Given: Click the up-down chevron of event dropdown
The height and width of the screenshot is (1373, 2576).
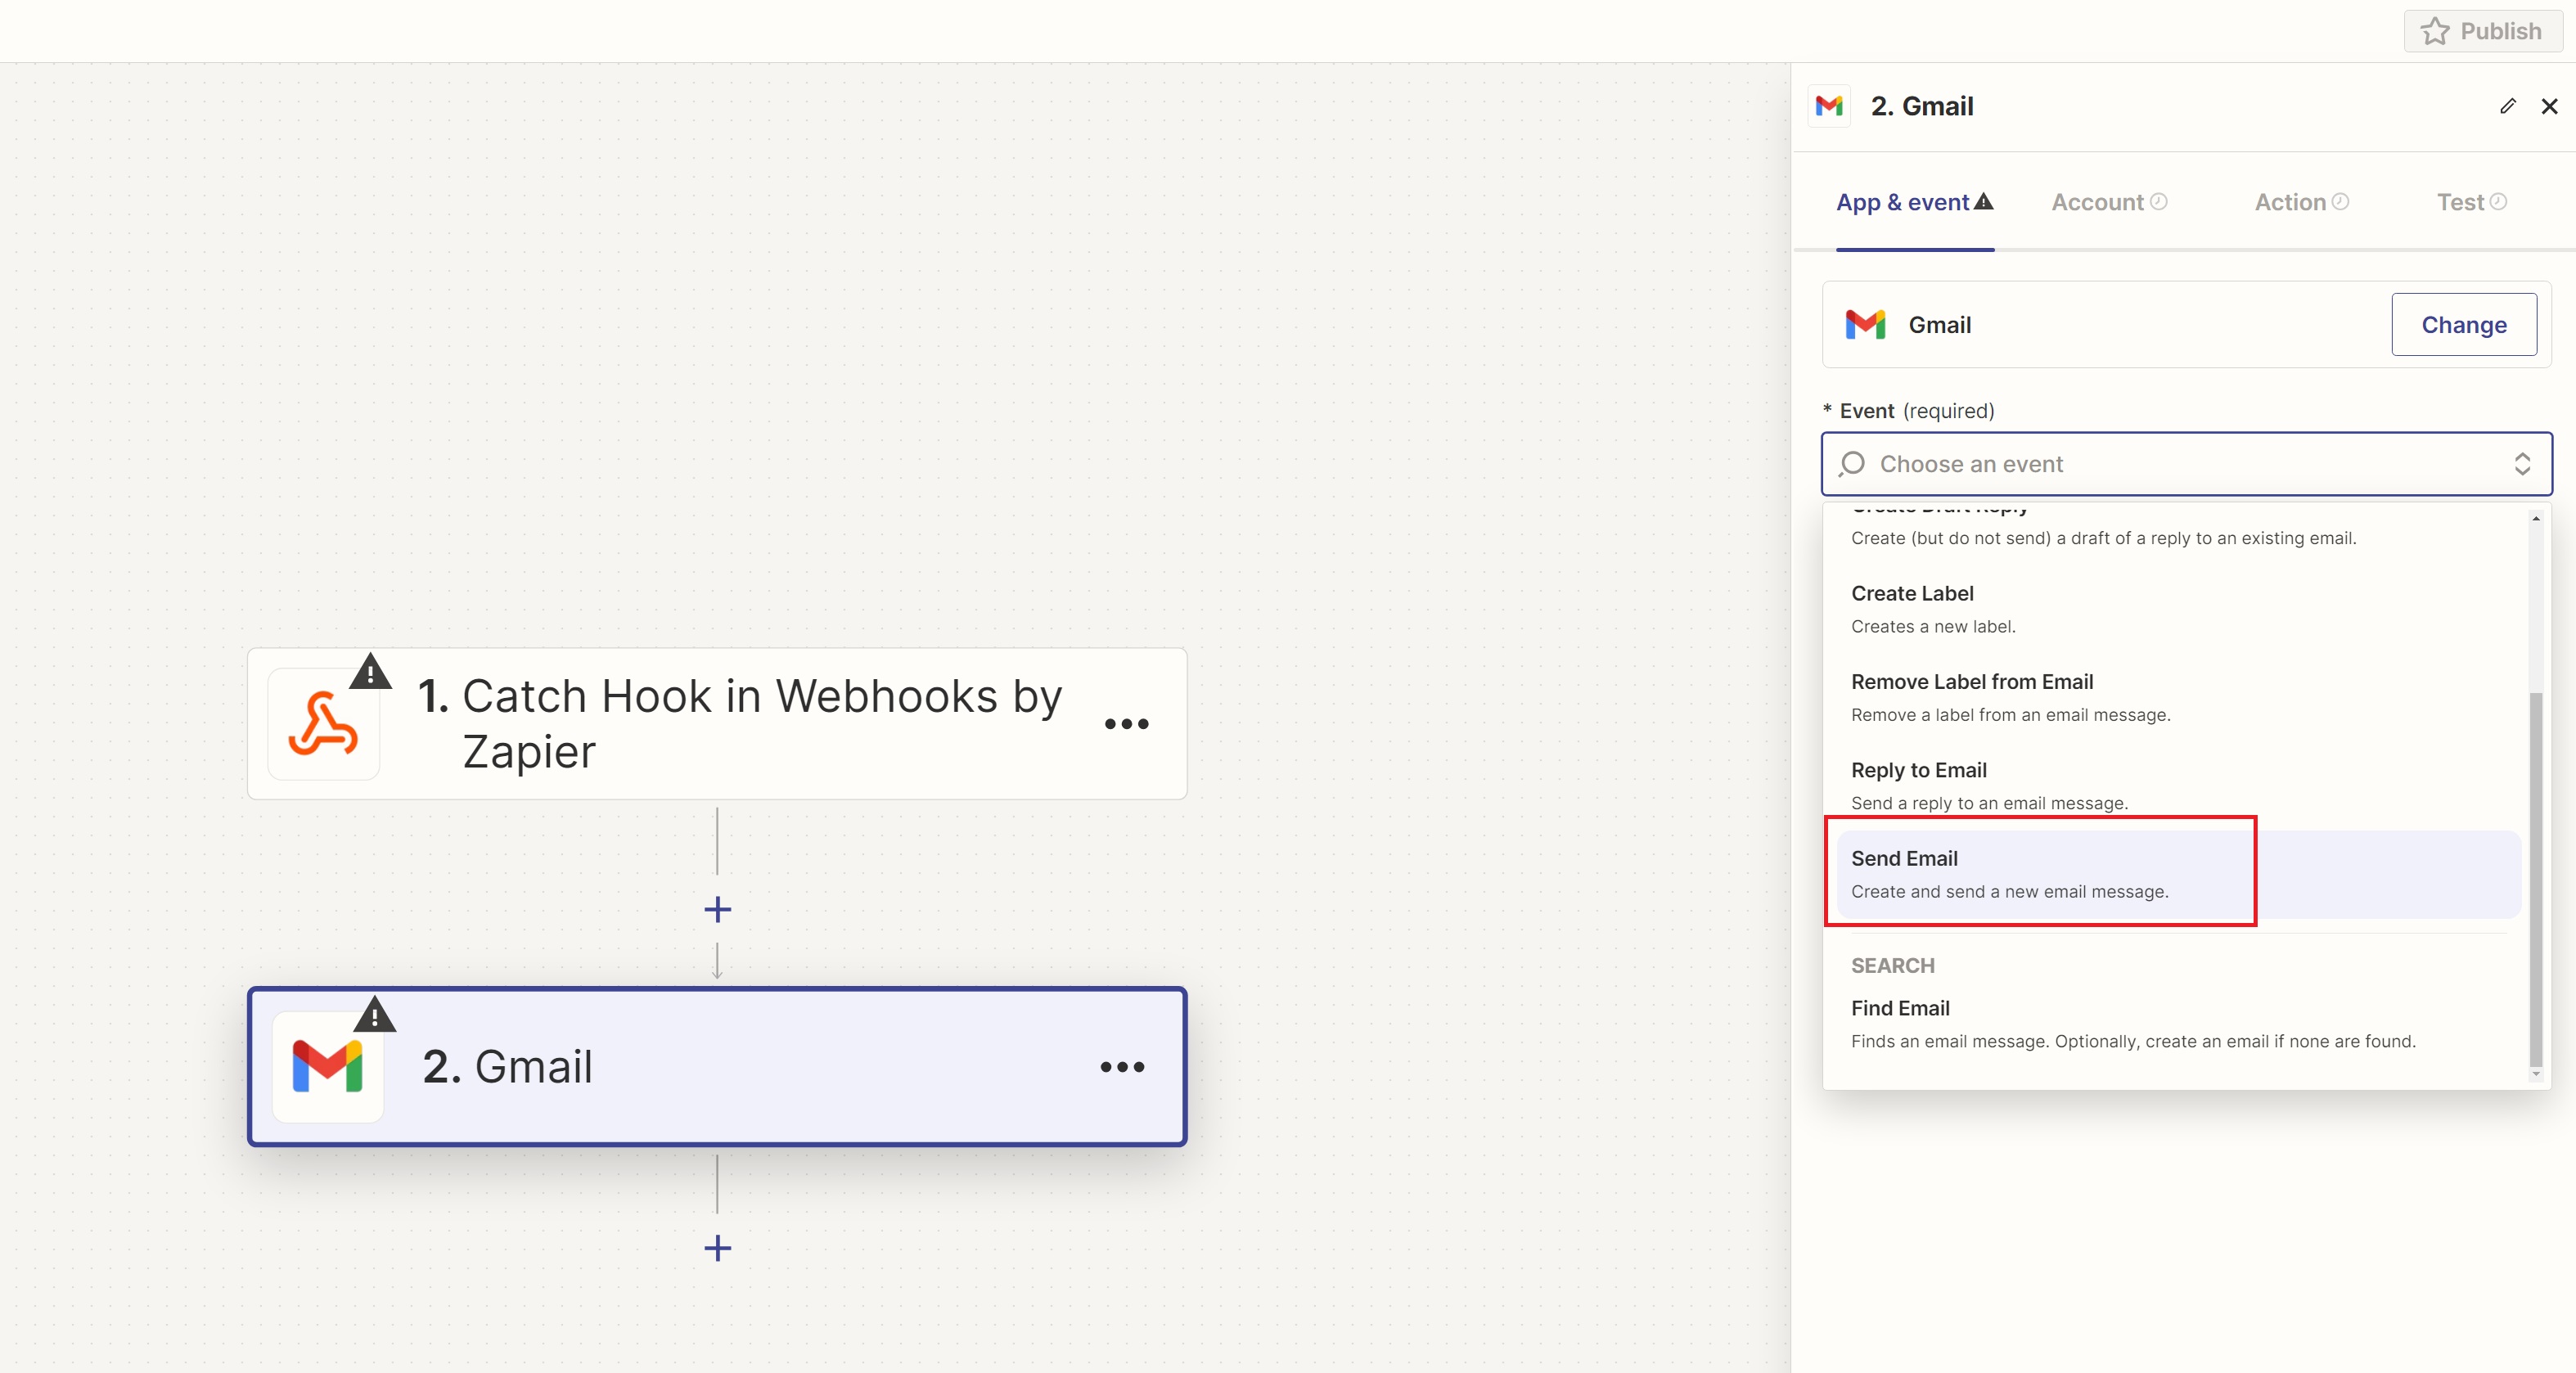Looking at the screenshot, I should tap(2522, 464).
